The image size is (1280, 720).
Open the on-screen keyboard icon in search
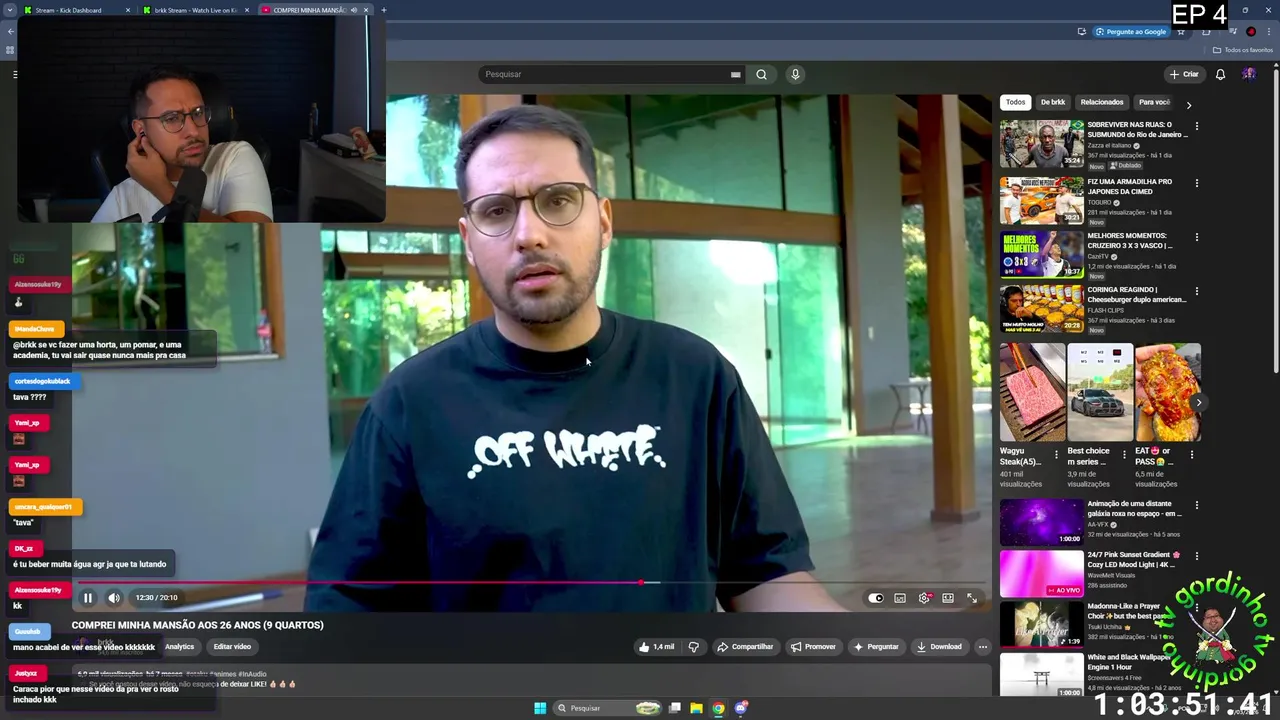[736, 74]
